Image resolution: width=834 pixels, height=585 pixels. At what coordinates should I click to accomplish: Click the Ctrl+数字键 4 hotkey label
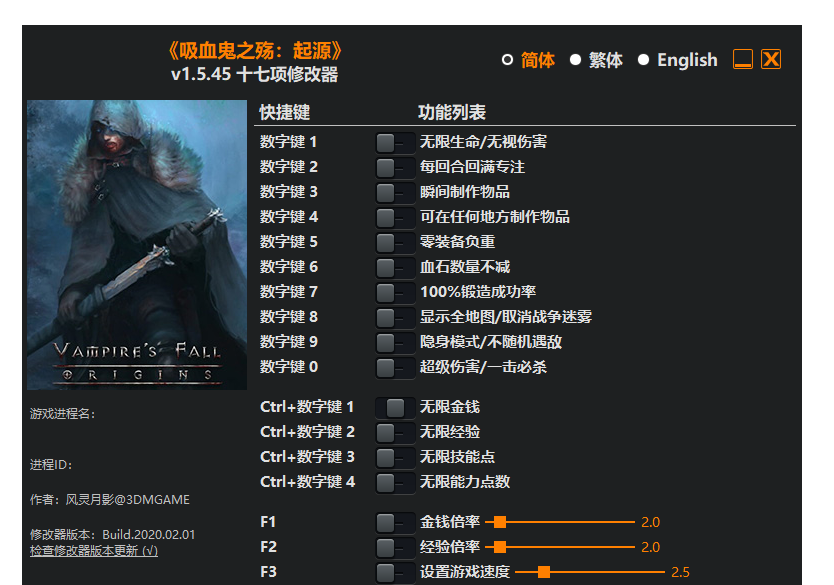click(x=307, y=482)
